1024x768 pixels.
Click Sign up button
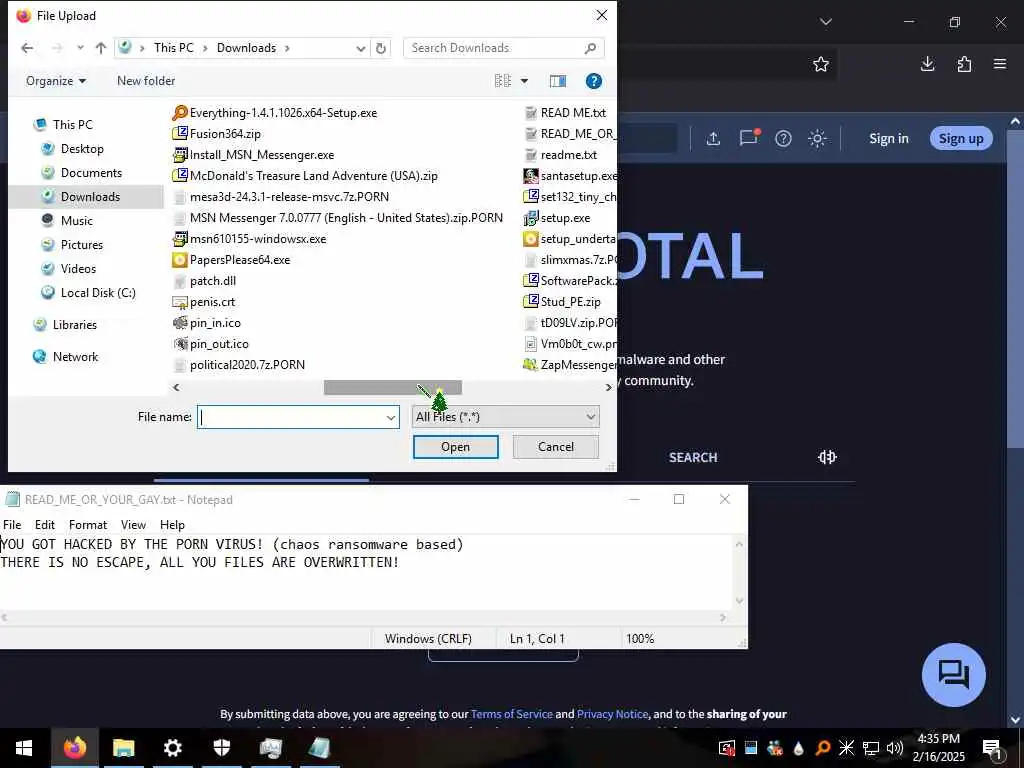tap(961, 138)
